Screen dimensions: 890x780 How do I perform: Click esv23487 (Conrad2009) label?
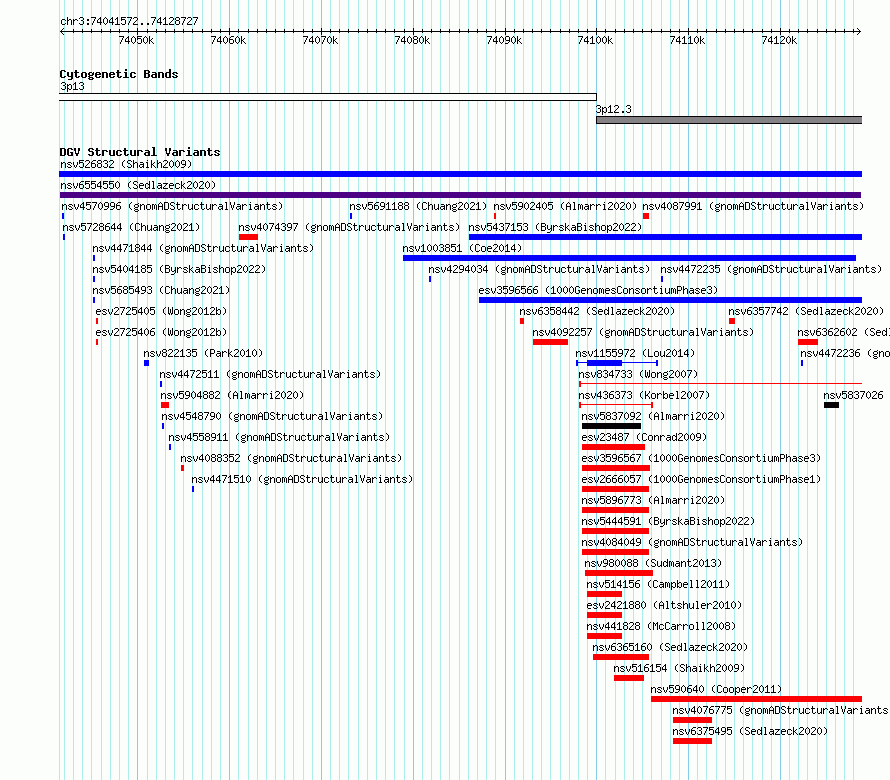(644, 437)
